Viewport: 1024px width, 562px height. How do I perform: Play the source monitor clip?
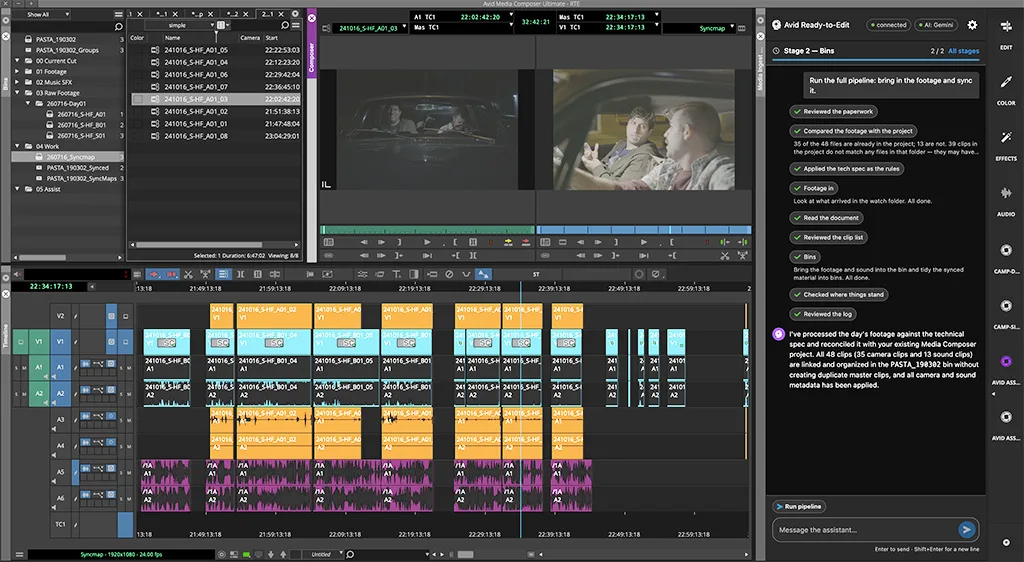point(427,242)
